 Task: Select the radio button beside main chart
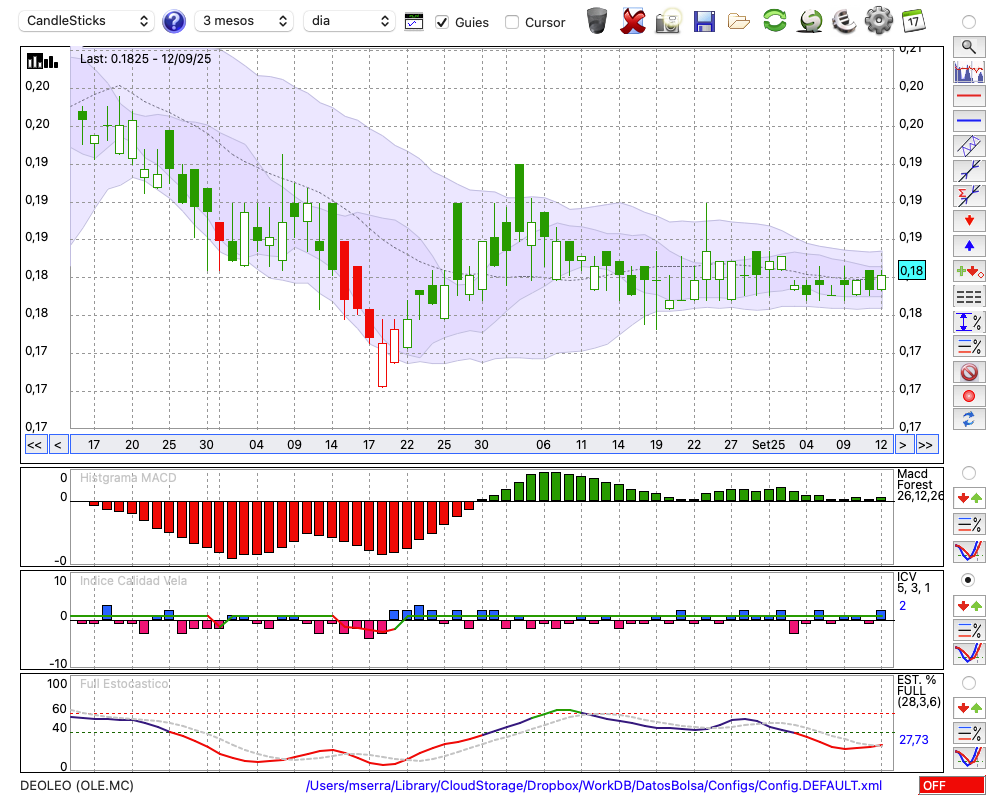969,22
